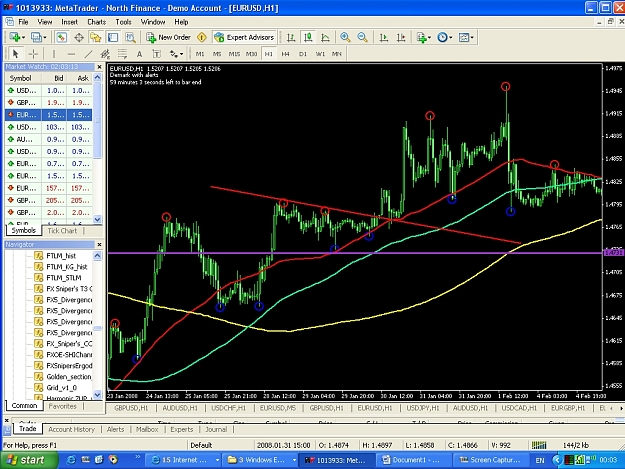Screen dimensions: 625x469
Task: Select the Equidistant Channel tool
Action: pos(105,54)
